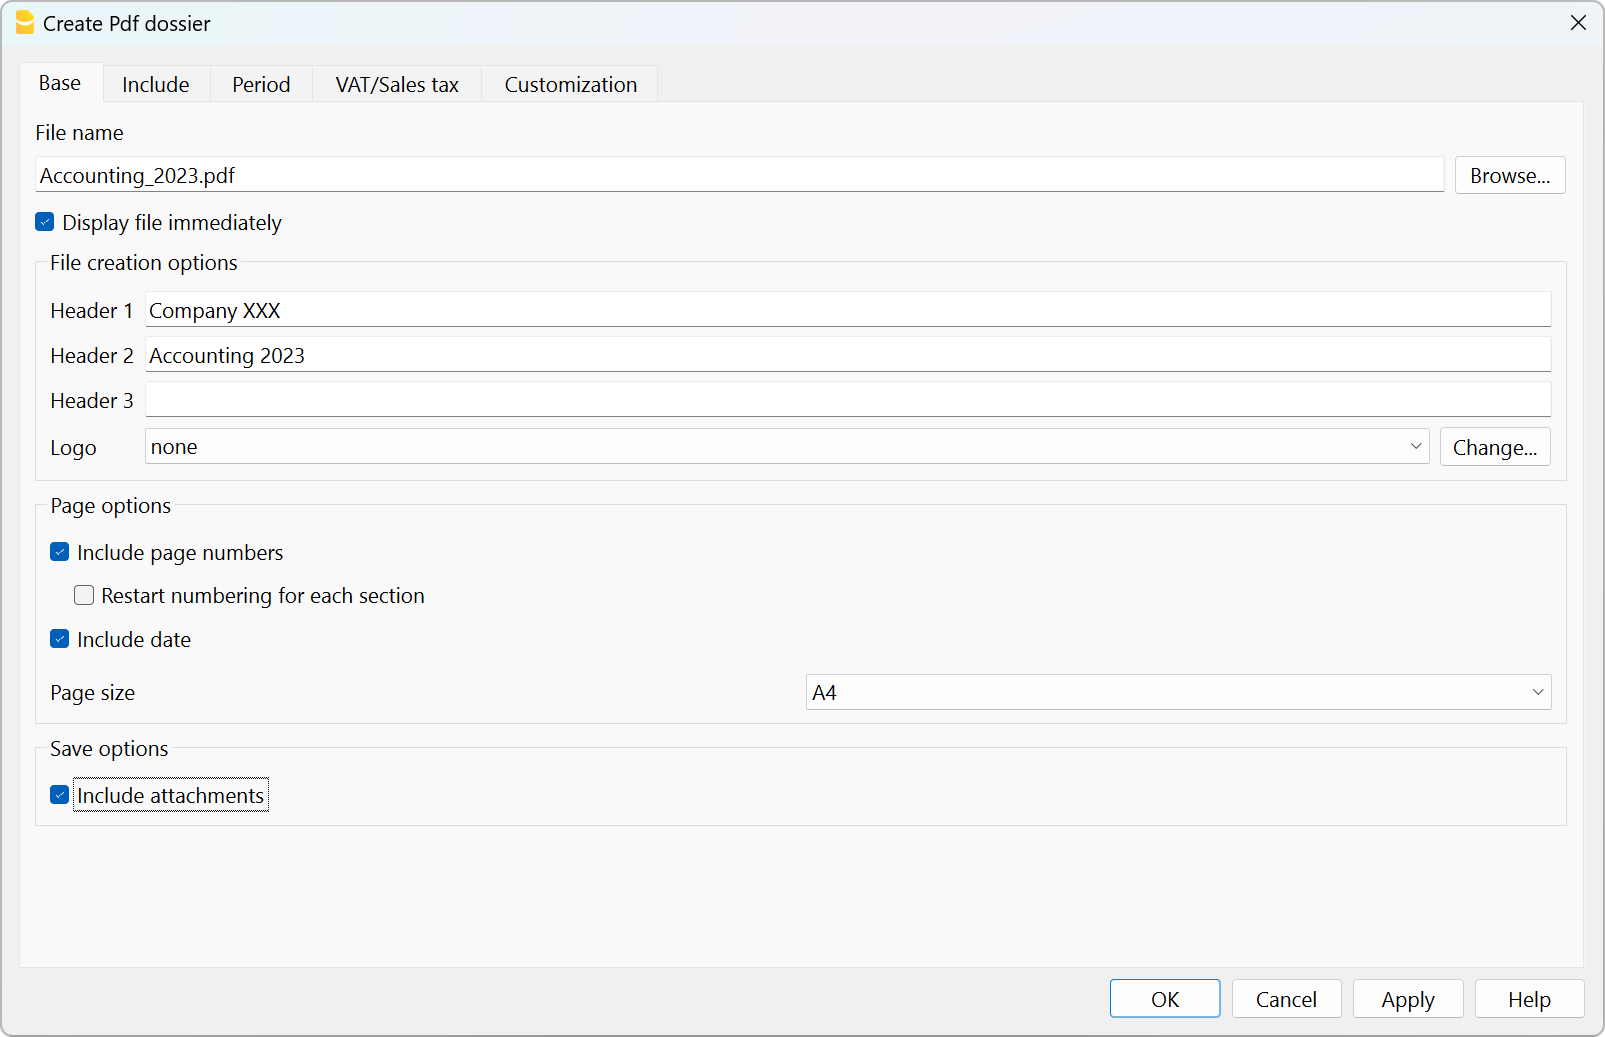Close the Create Pdf dossier dialog
1605x1037 pixels.
[1578, 23]
